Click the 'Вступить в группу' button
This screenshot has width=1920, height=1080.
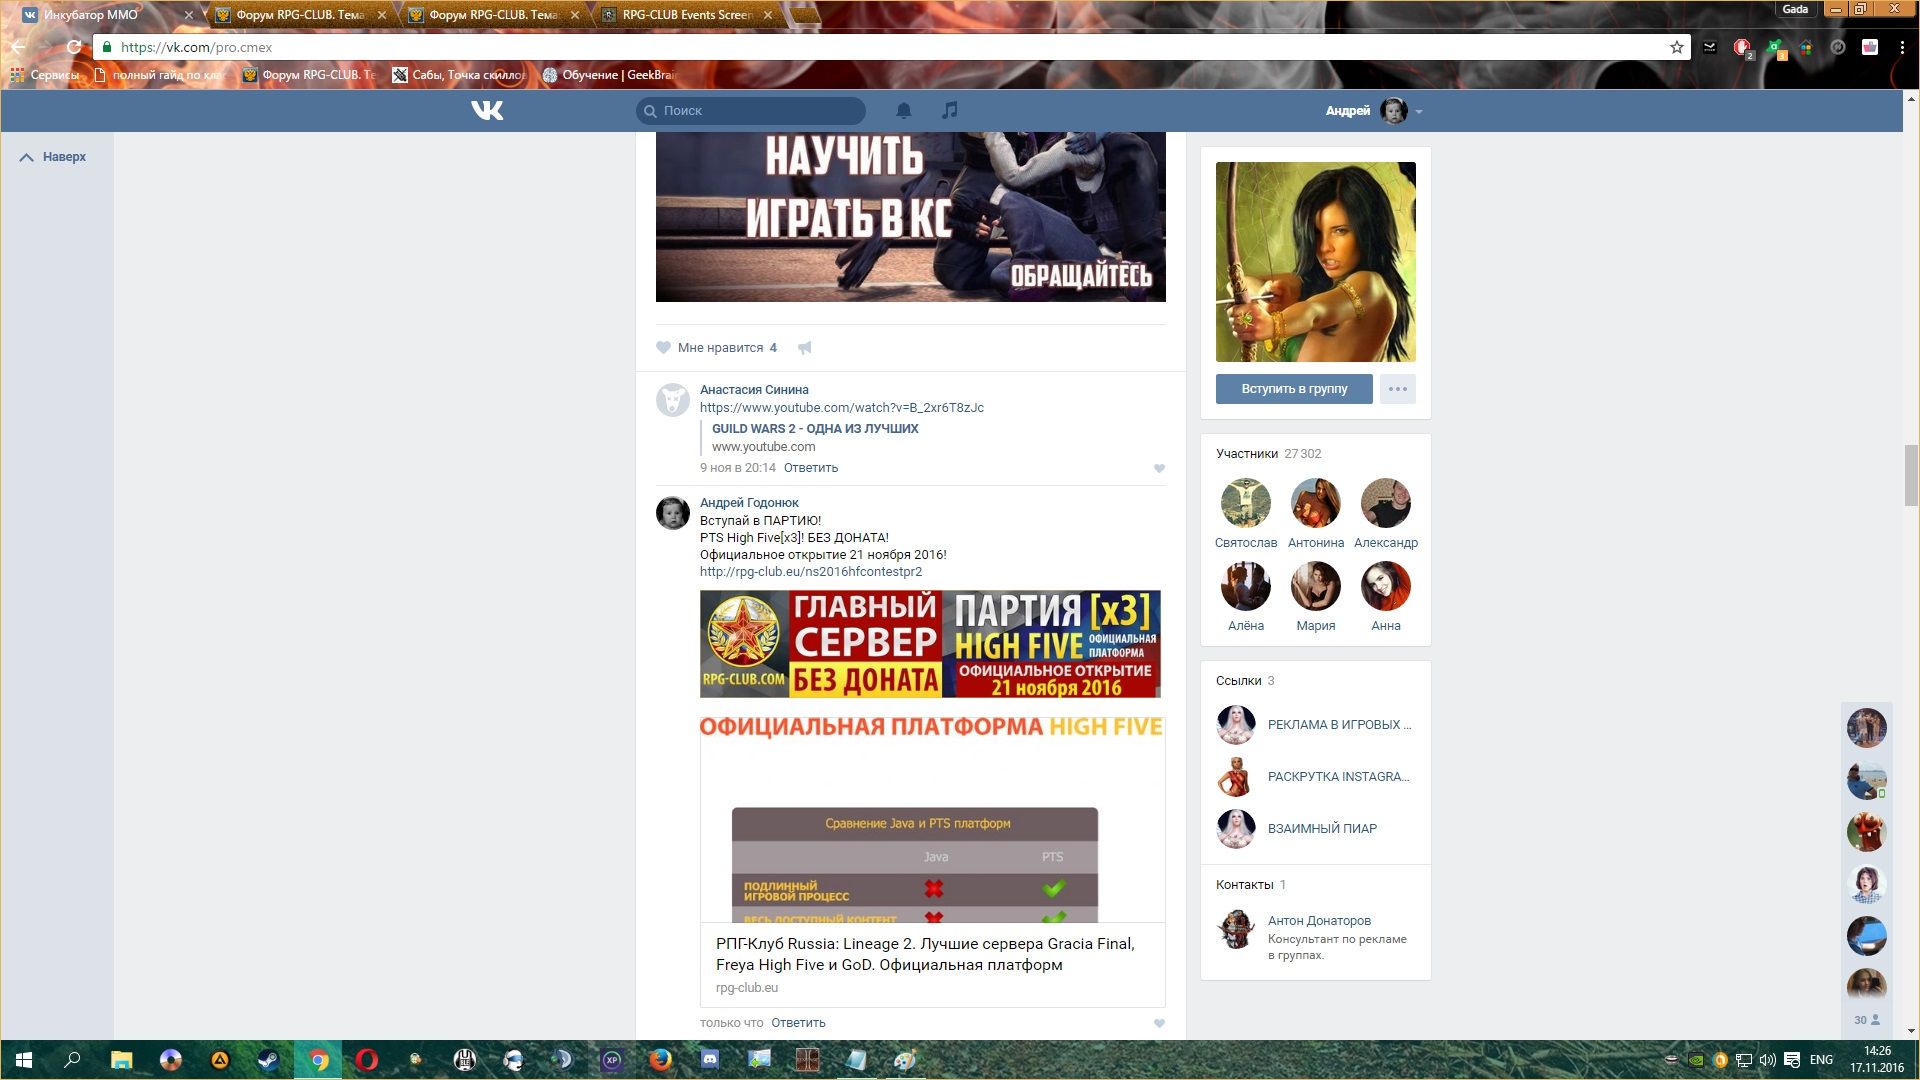click(1294, 389)
